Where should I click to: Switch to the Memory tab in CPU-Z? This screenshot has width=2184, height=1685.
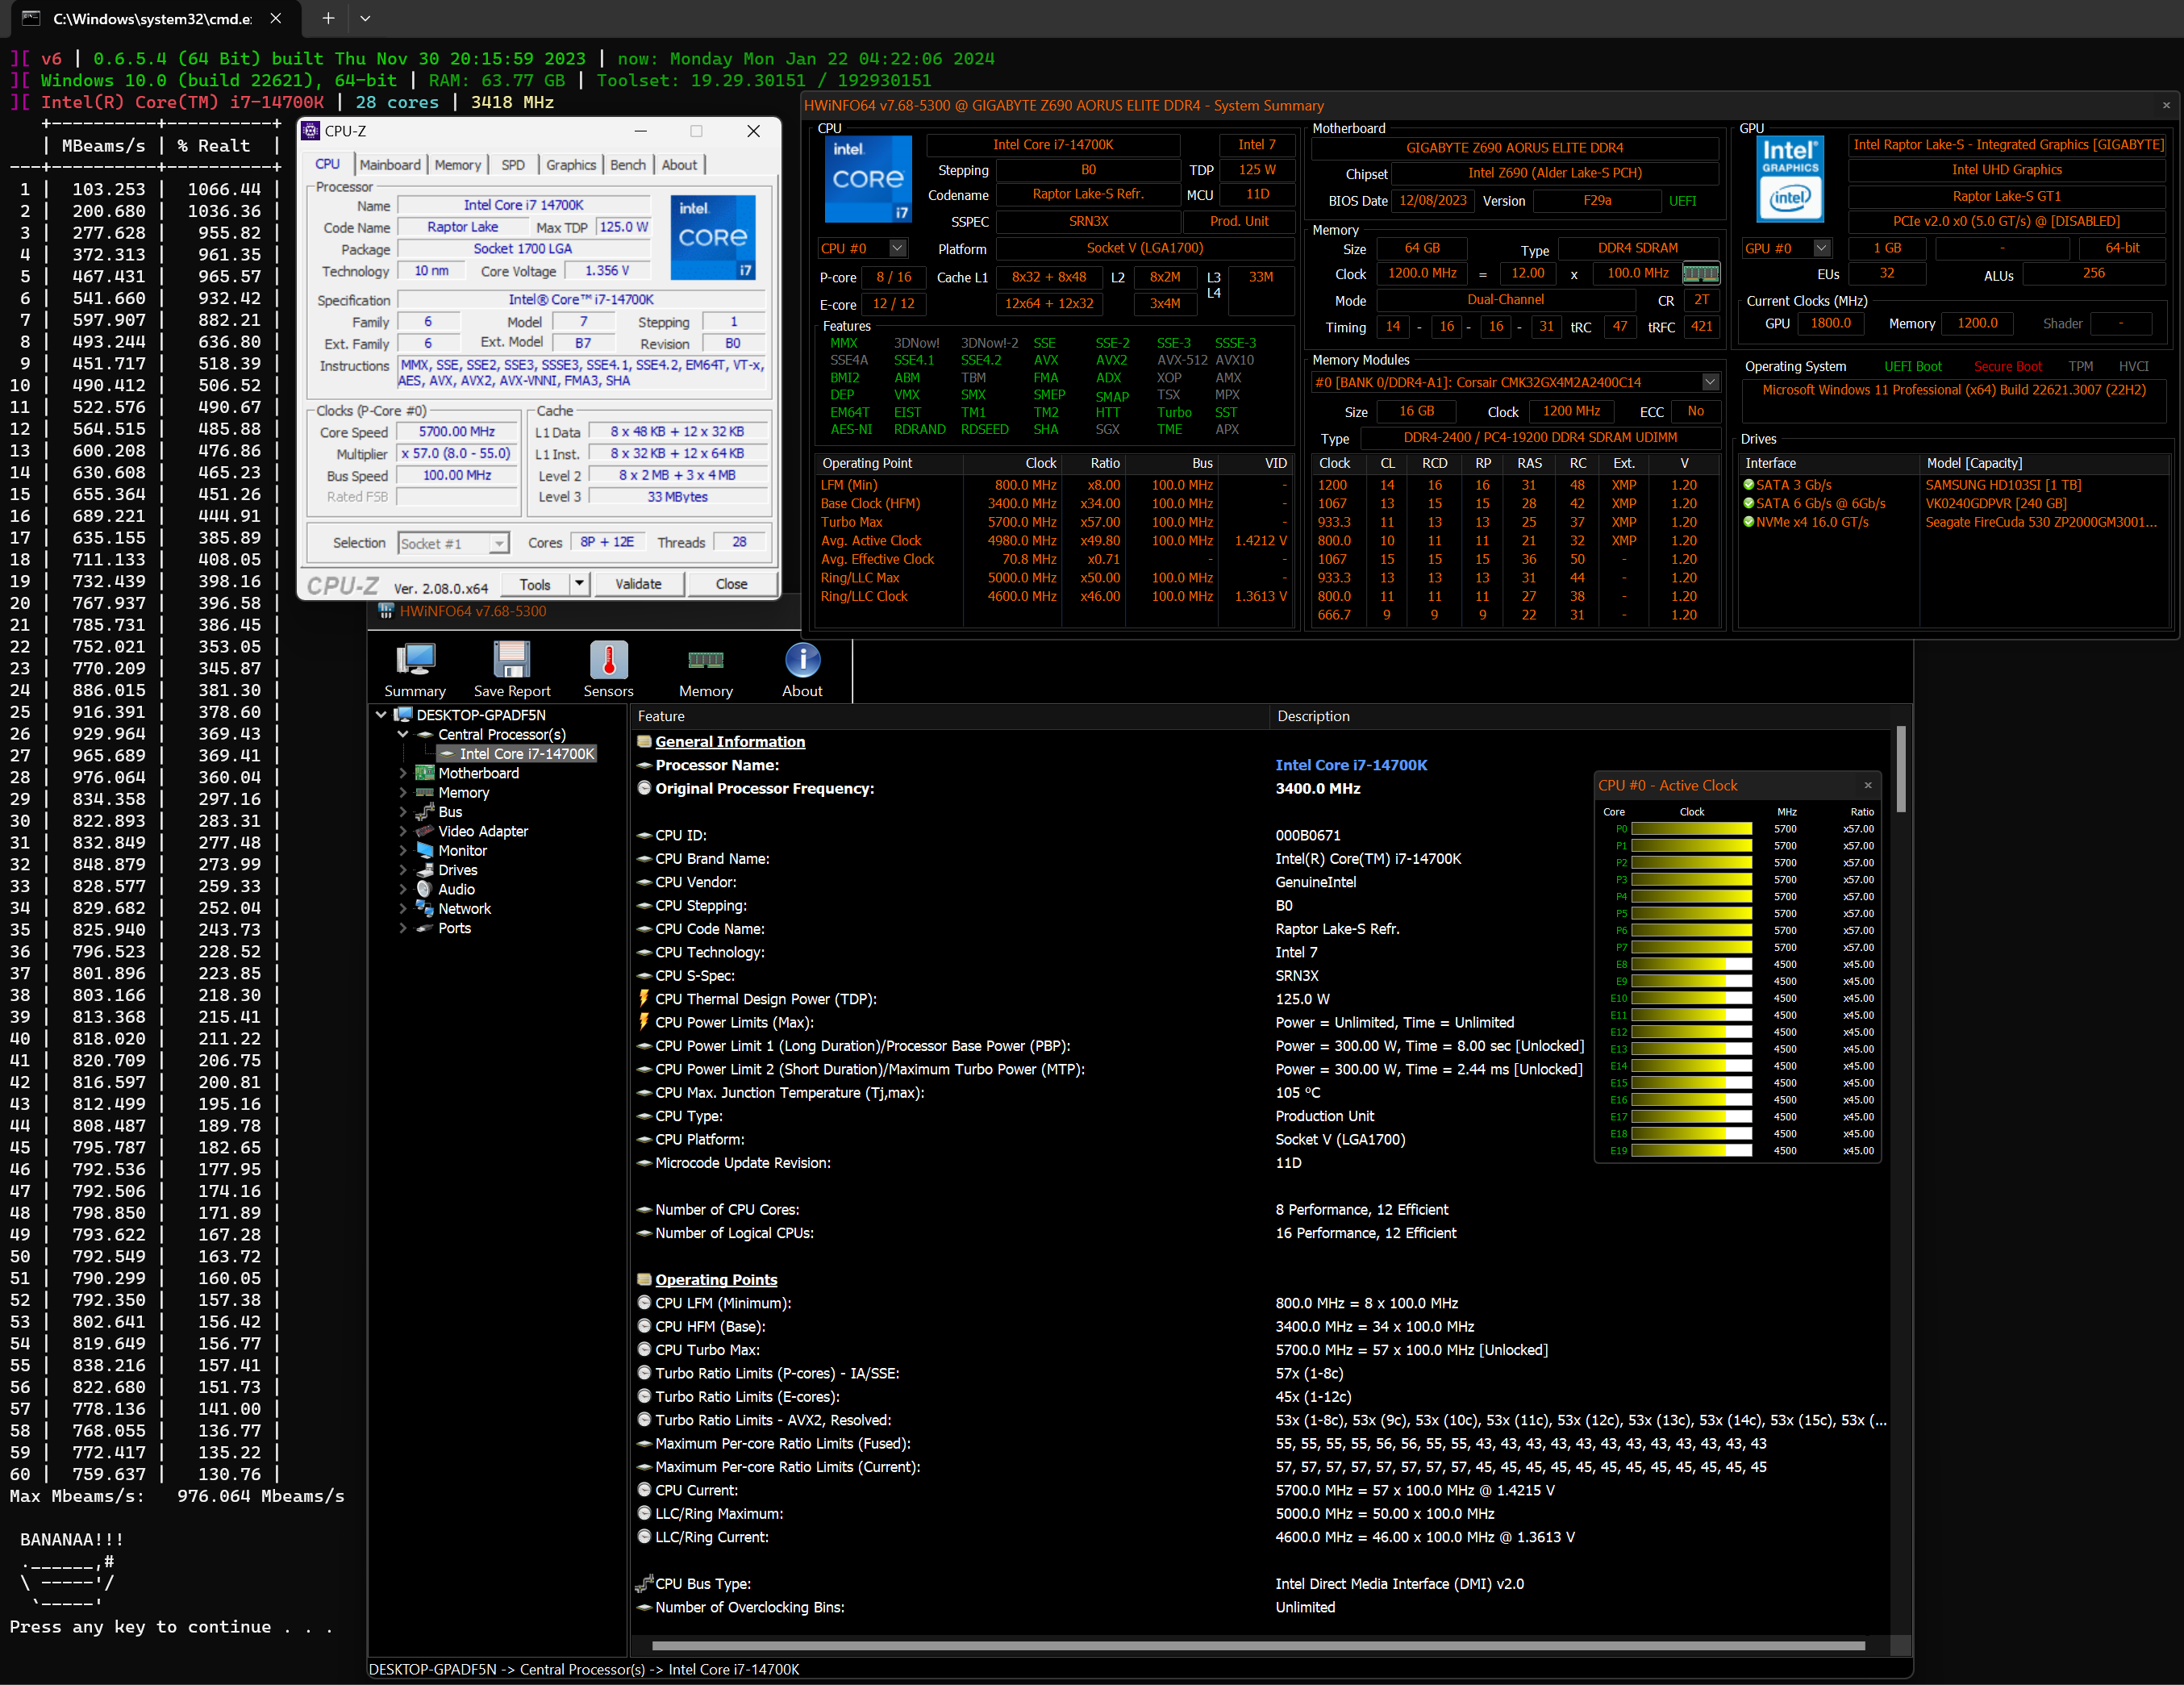[x=458, y=165]
